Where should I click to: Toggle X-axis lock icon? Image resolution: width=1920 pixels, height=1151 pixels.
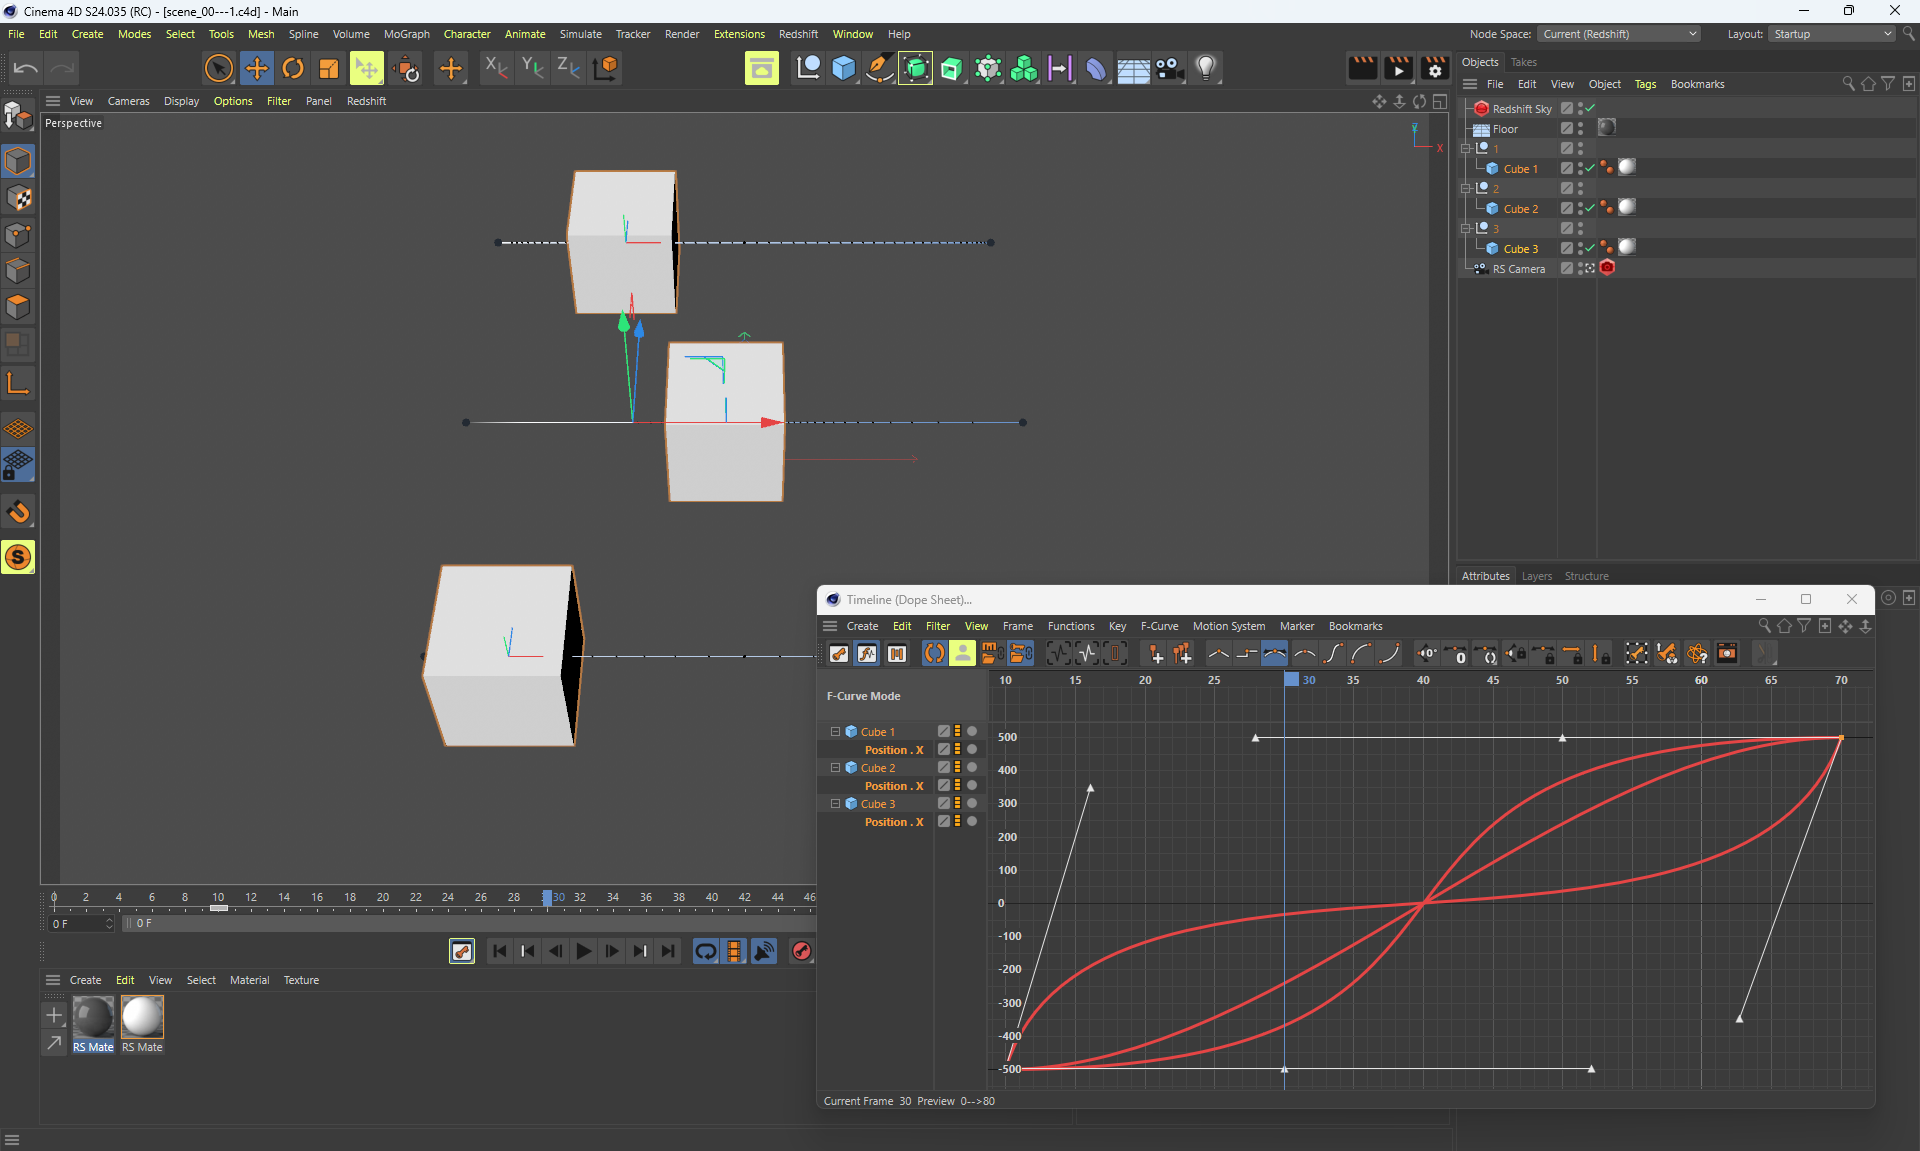point(496,68)
